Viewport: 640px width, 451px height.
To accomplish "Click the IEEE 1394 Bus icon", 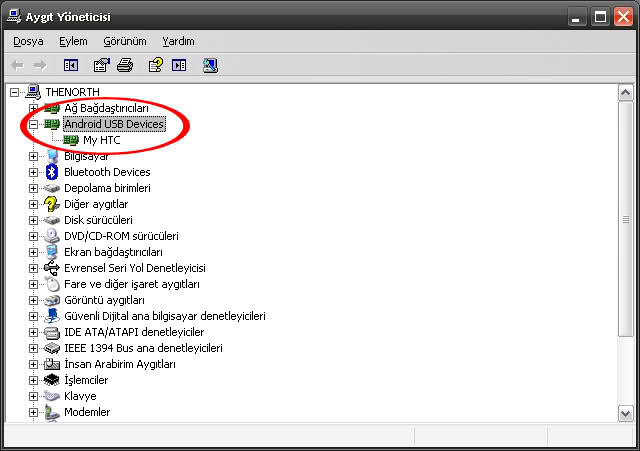I will (x=52, y=348).
